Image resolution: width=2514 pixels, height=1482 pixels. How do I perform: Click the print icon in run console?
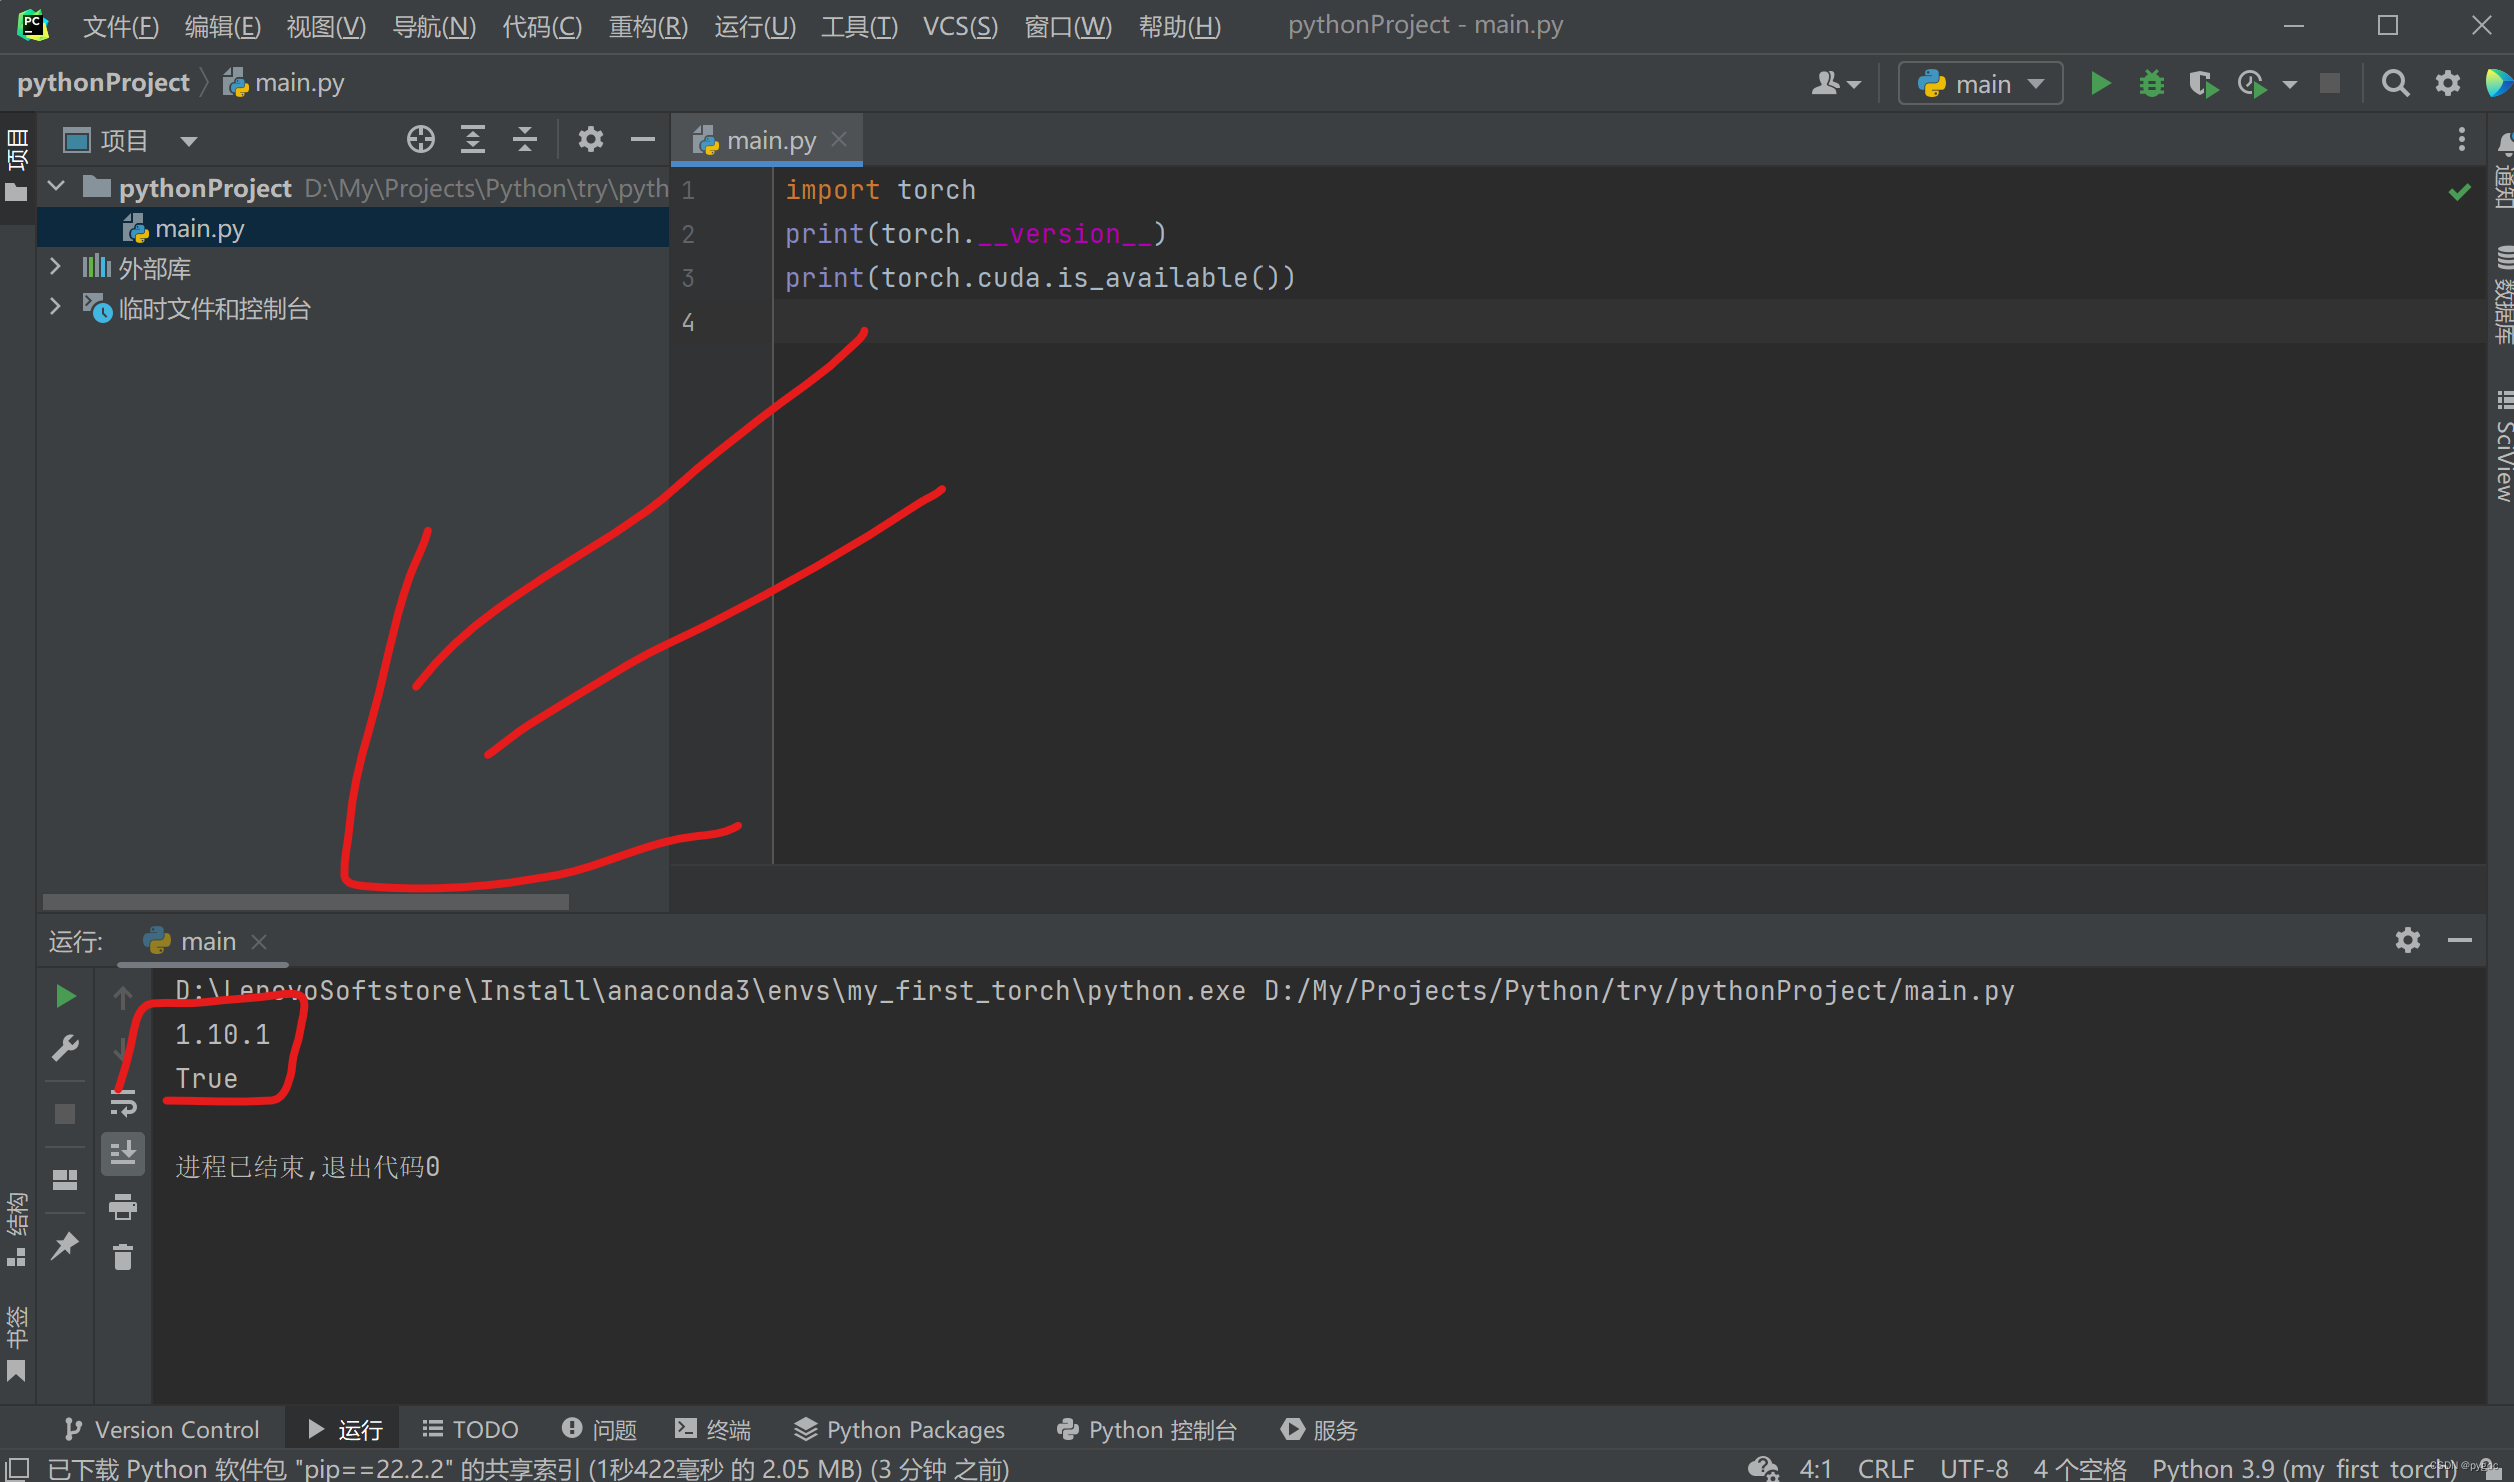point(123,1207)
